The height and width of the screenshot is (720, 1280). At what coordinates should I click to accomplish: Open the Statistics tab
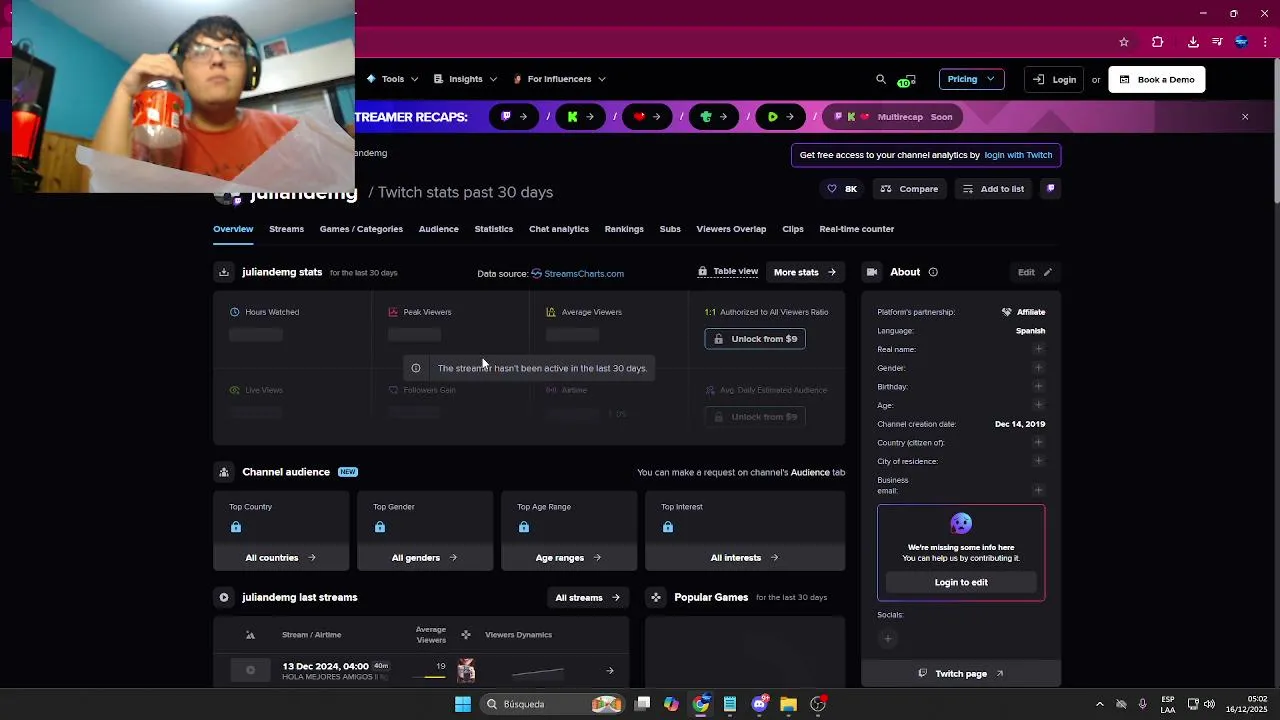[493, 229]
